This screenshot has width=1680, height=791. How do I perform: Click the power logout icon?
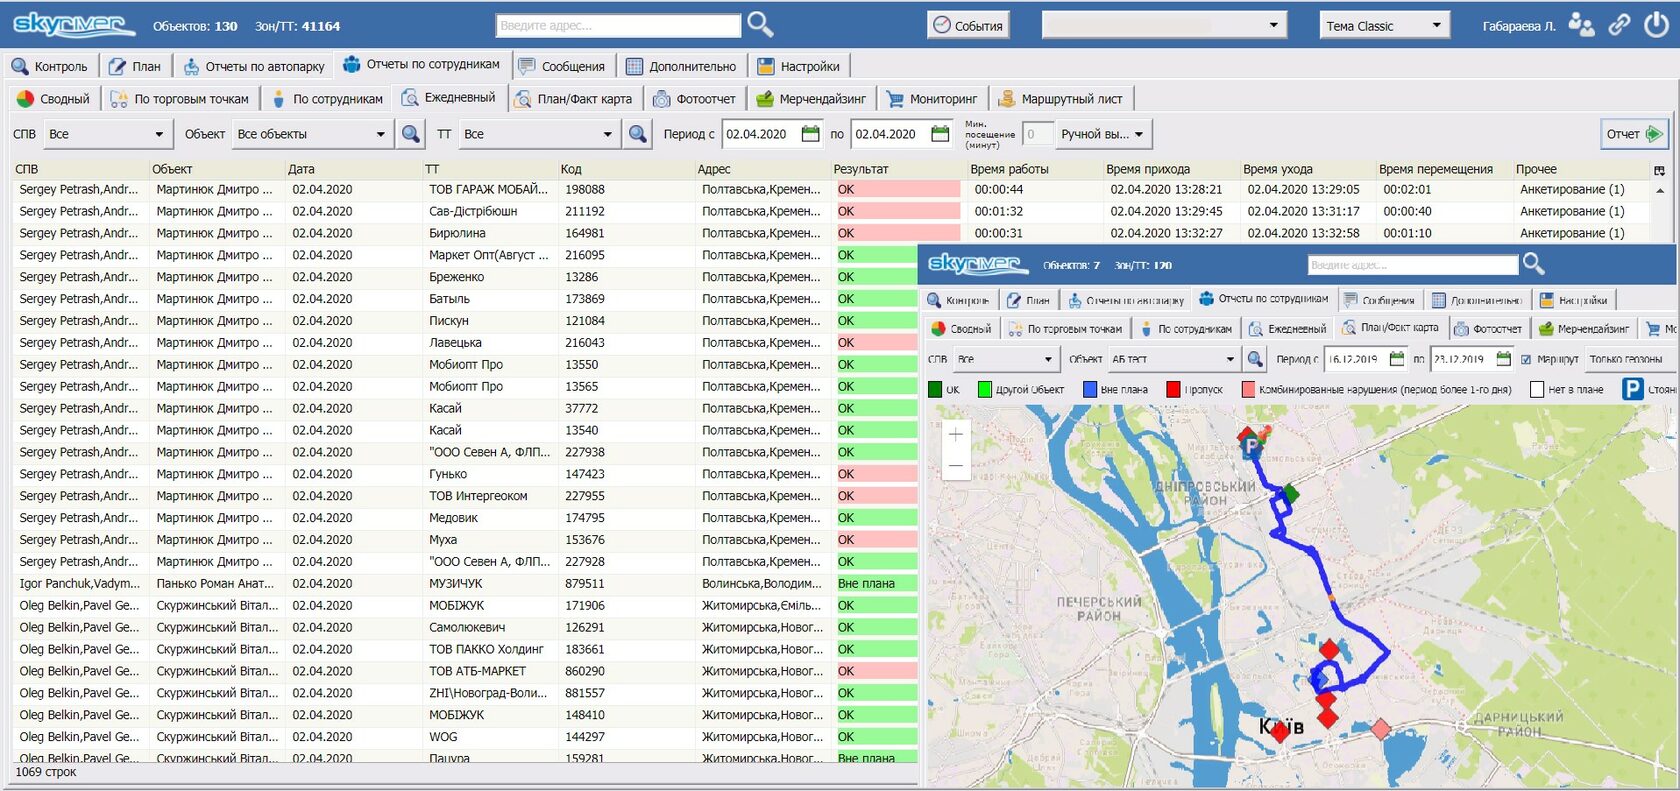click(x=1656, y=25)
